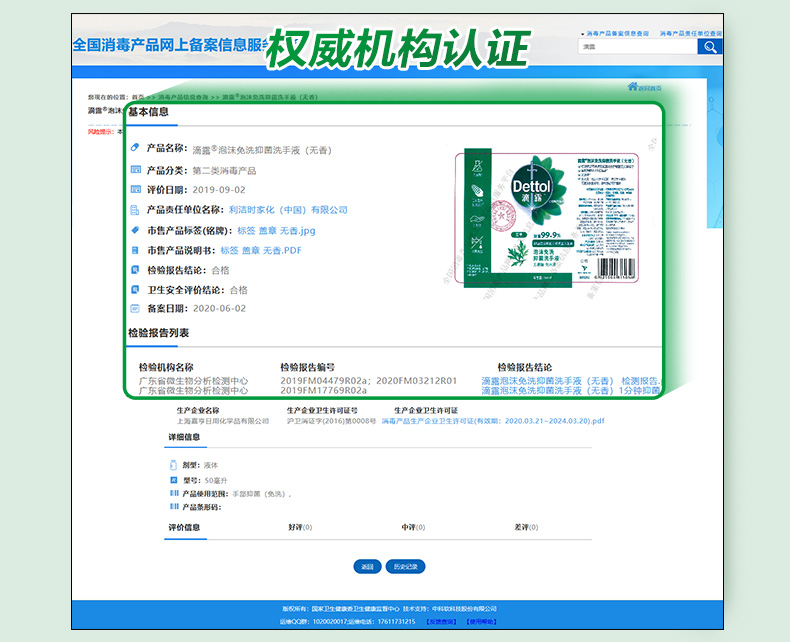Click the pill icon beside 产品名称
Screen dimensions: 790x642
(x=135, y=148)
